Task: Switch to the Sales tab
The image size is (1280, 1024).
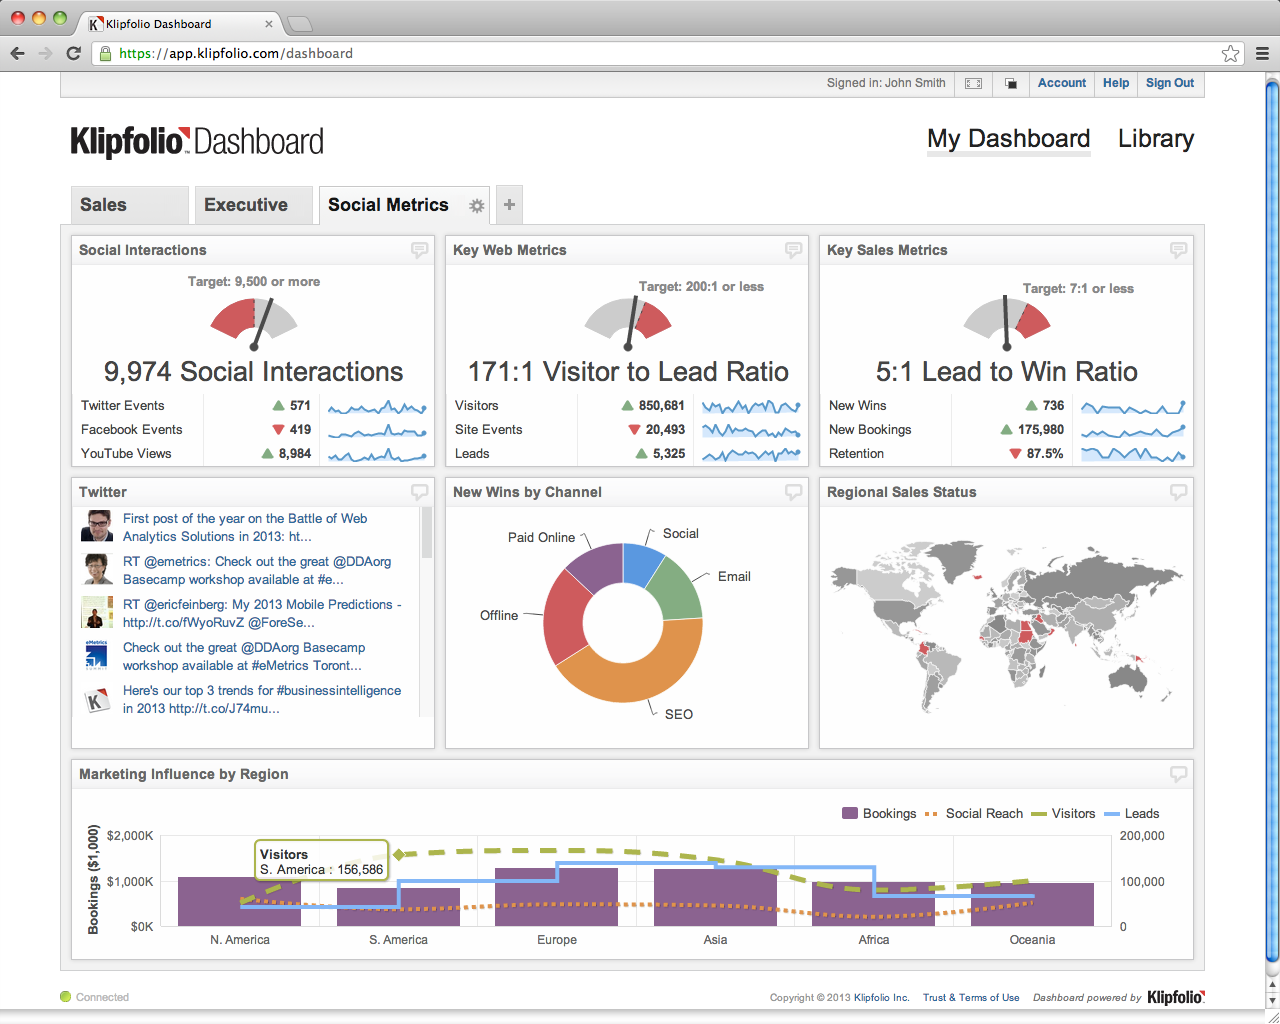Action: (129, 205)
